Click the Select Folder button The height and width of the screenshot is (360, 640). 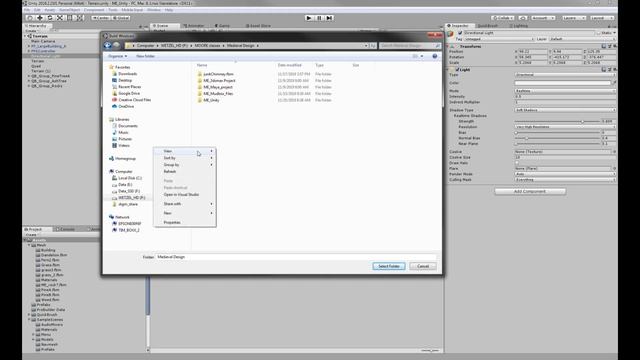pos(389,266)
